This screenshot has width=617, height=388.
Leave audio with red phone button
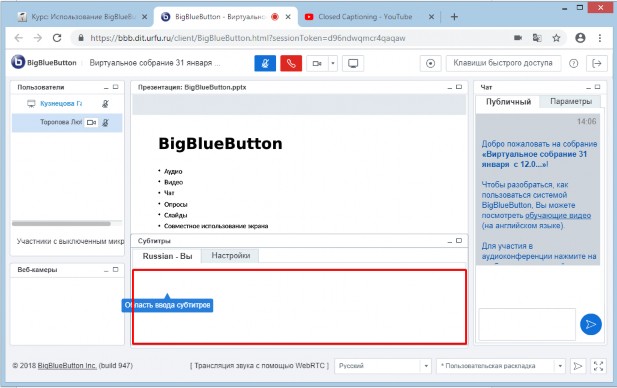pos(291,63)
